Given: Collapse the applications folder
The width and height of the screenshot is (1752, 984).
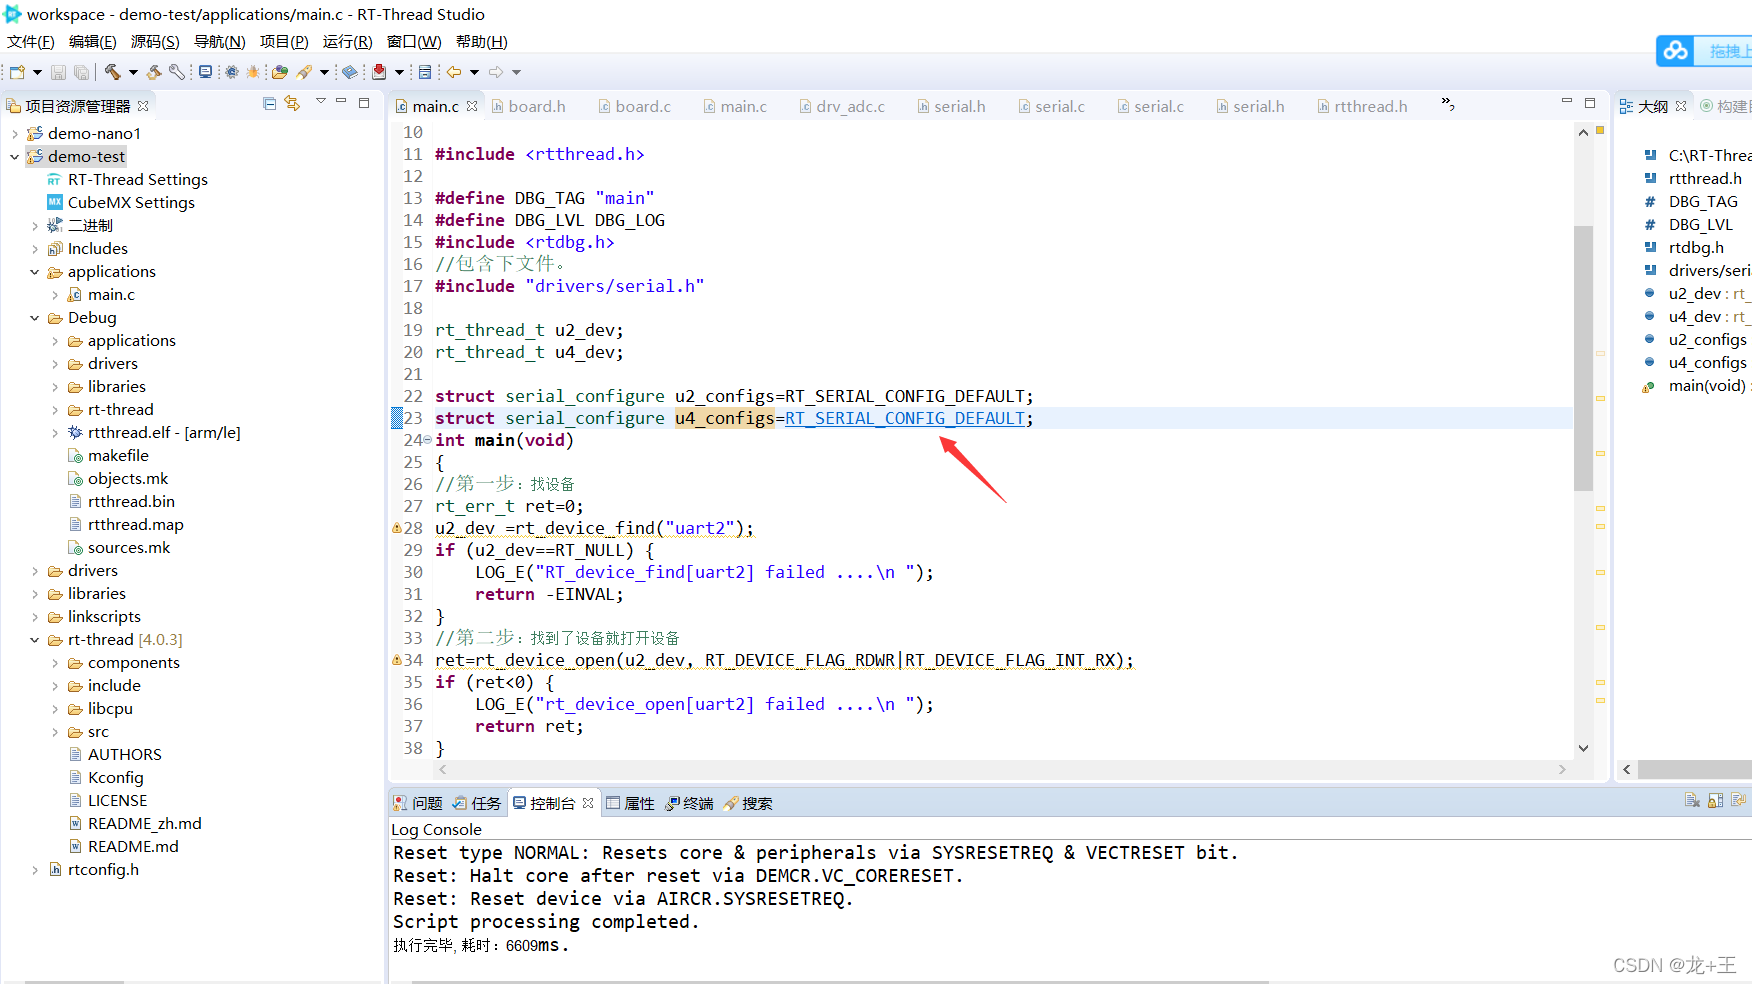Looking at the screenshot, I should click(34, 272).
